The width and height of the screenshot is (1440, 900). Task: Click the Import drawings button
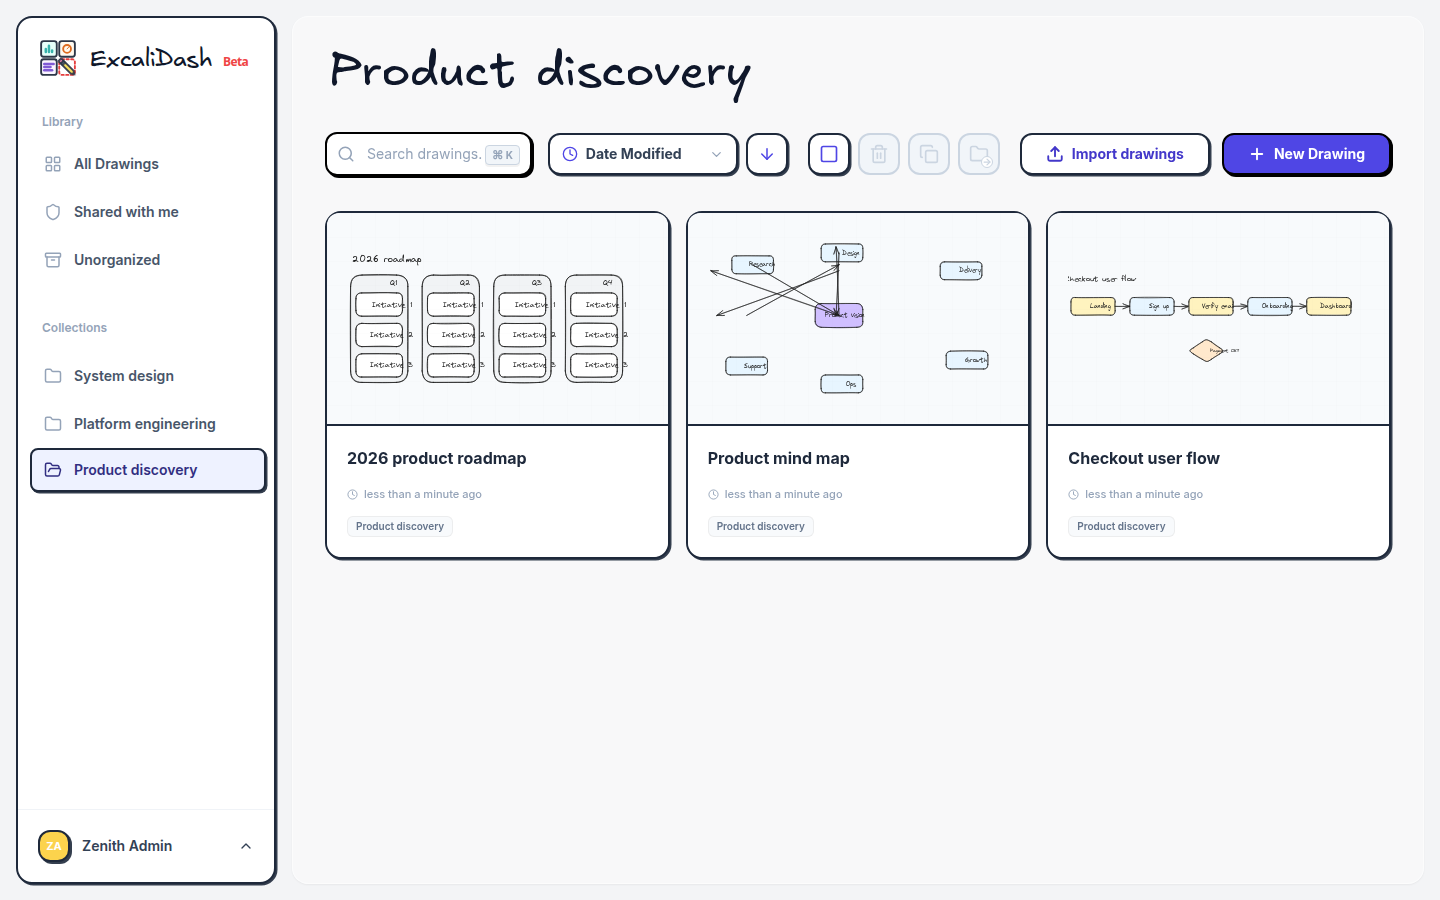[1115, 154]
